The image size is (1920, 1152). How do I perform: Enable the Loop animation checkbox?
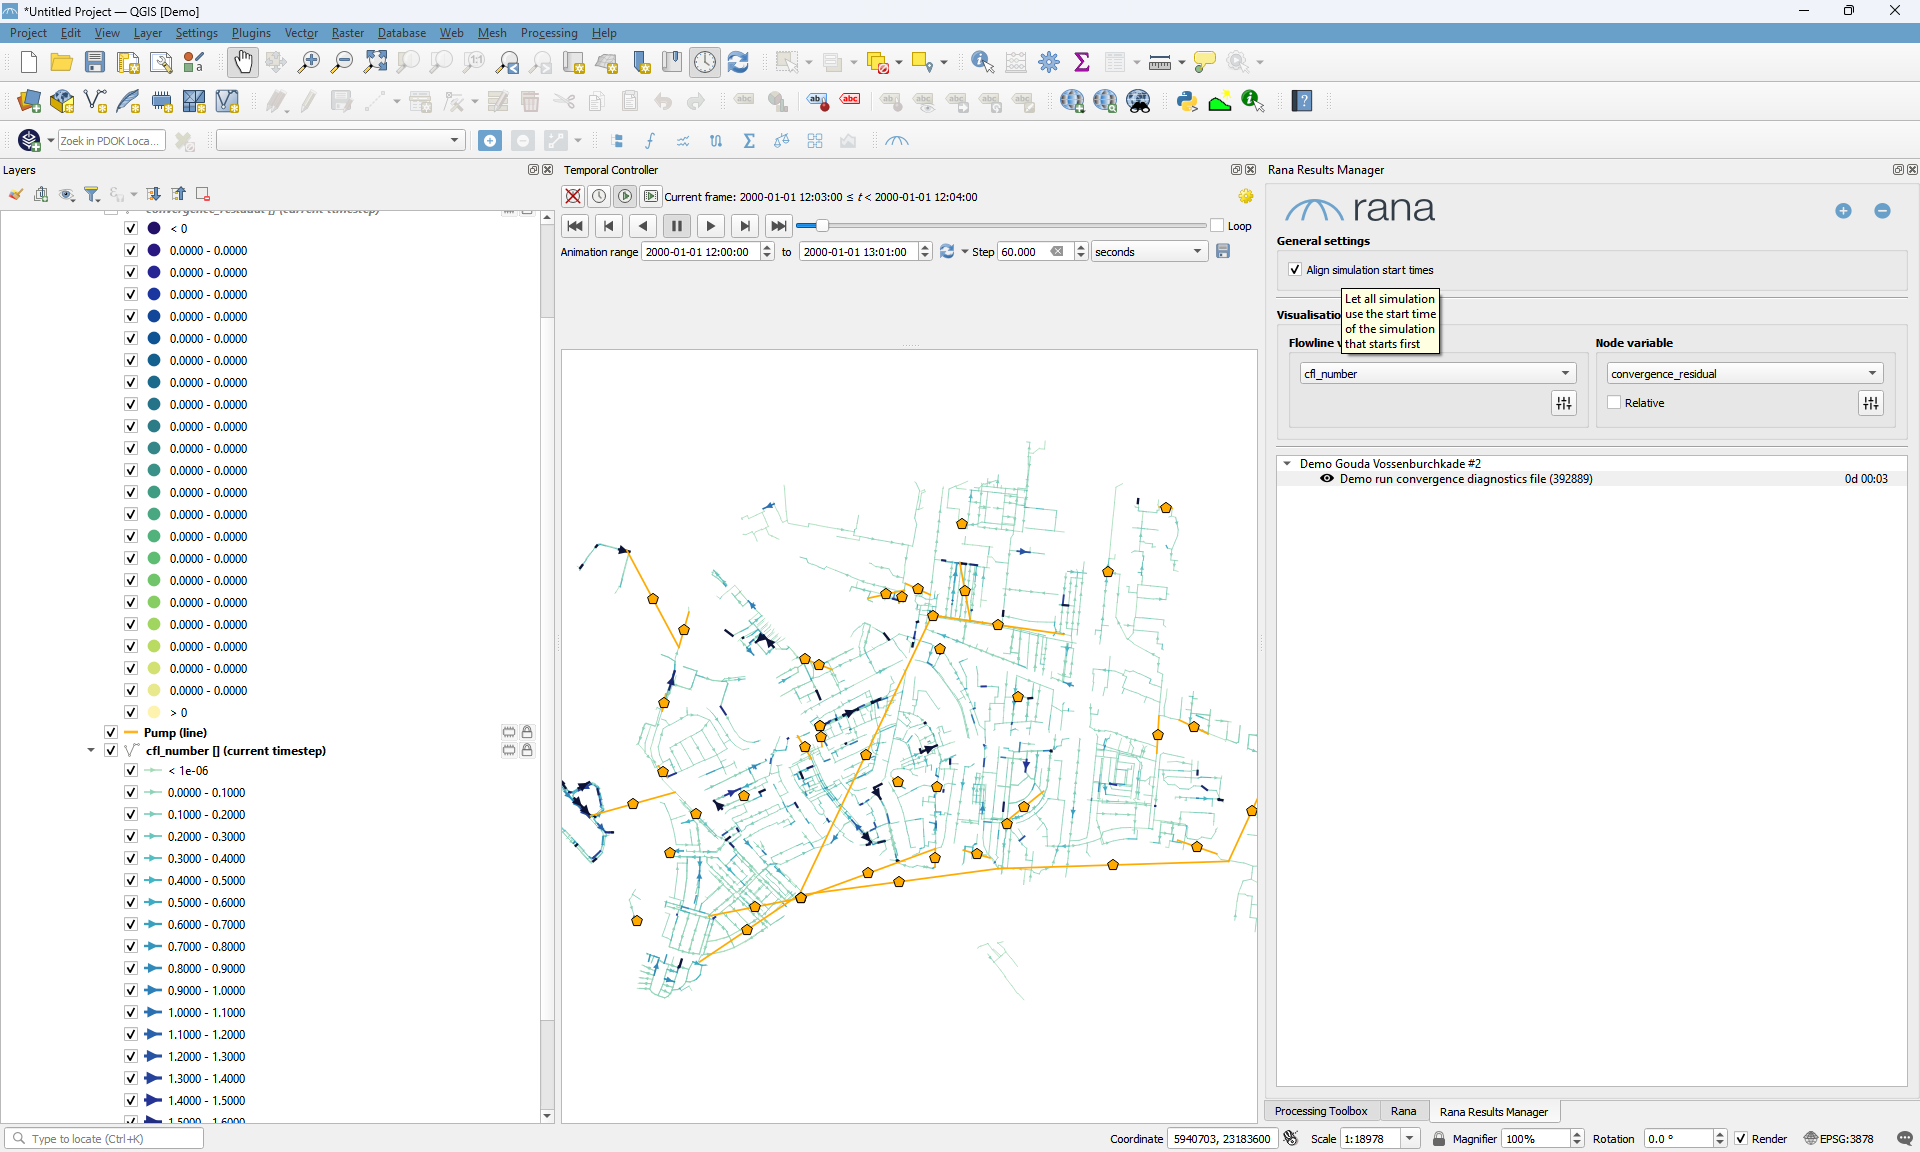(1217, 226)
